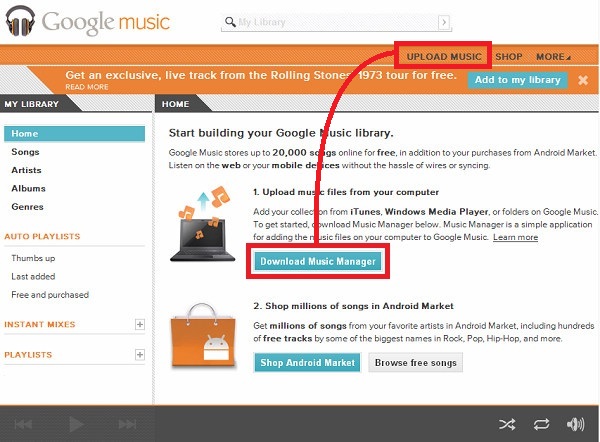The width and height of the screenshot is (600, 442).
Task: Click the PLAYLISTS section label
Action: click(x=28, y=355)
